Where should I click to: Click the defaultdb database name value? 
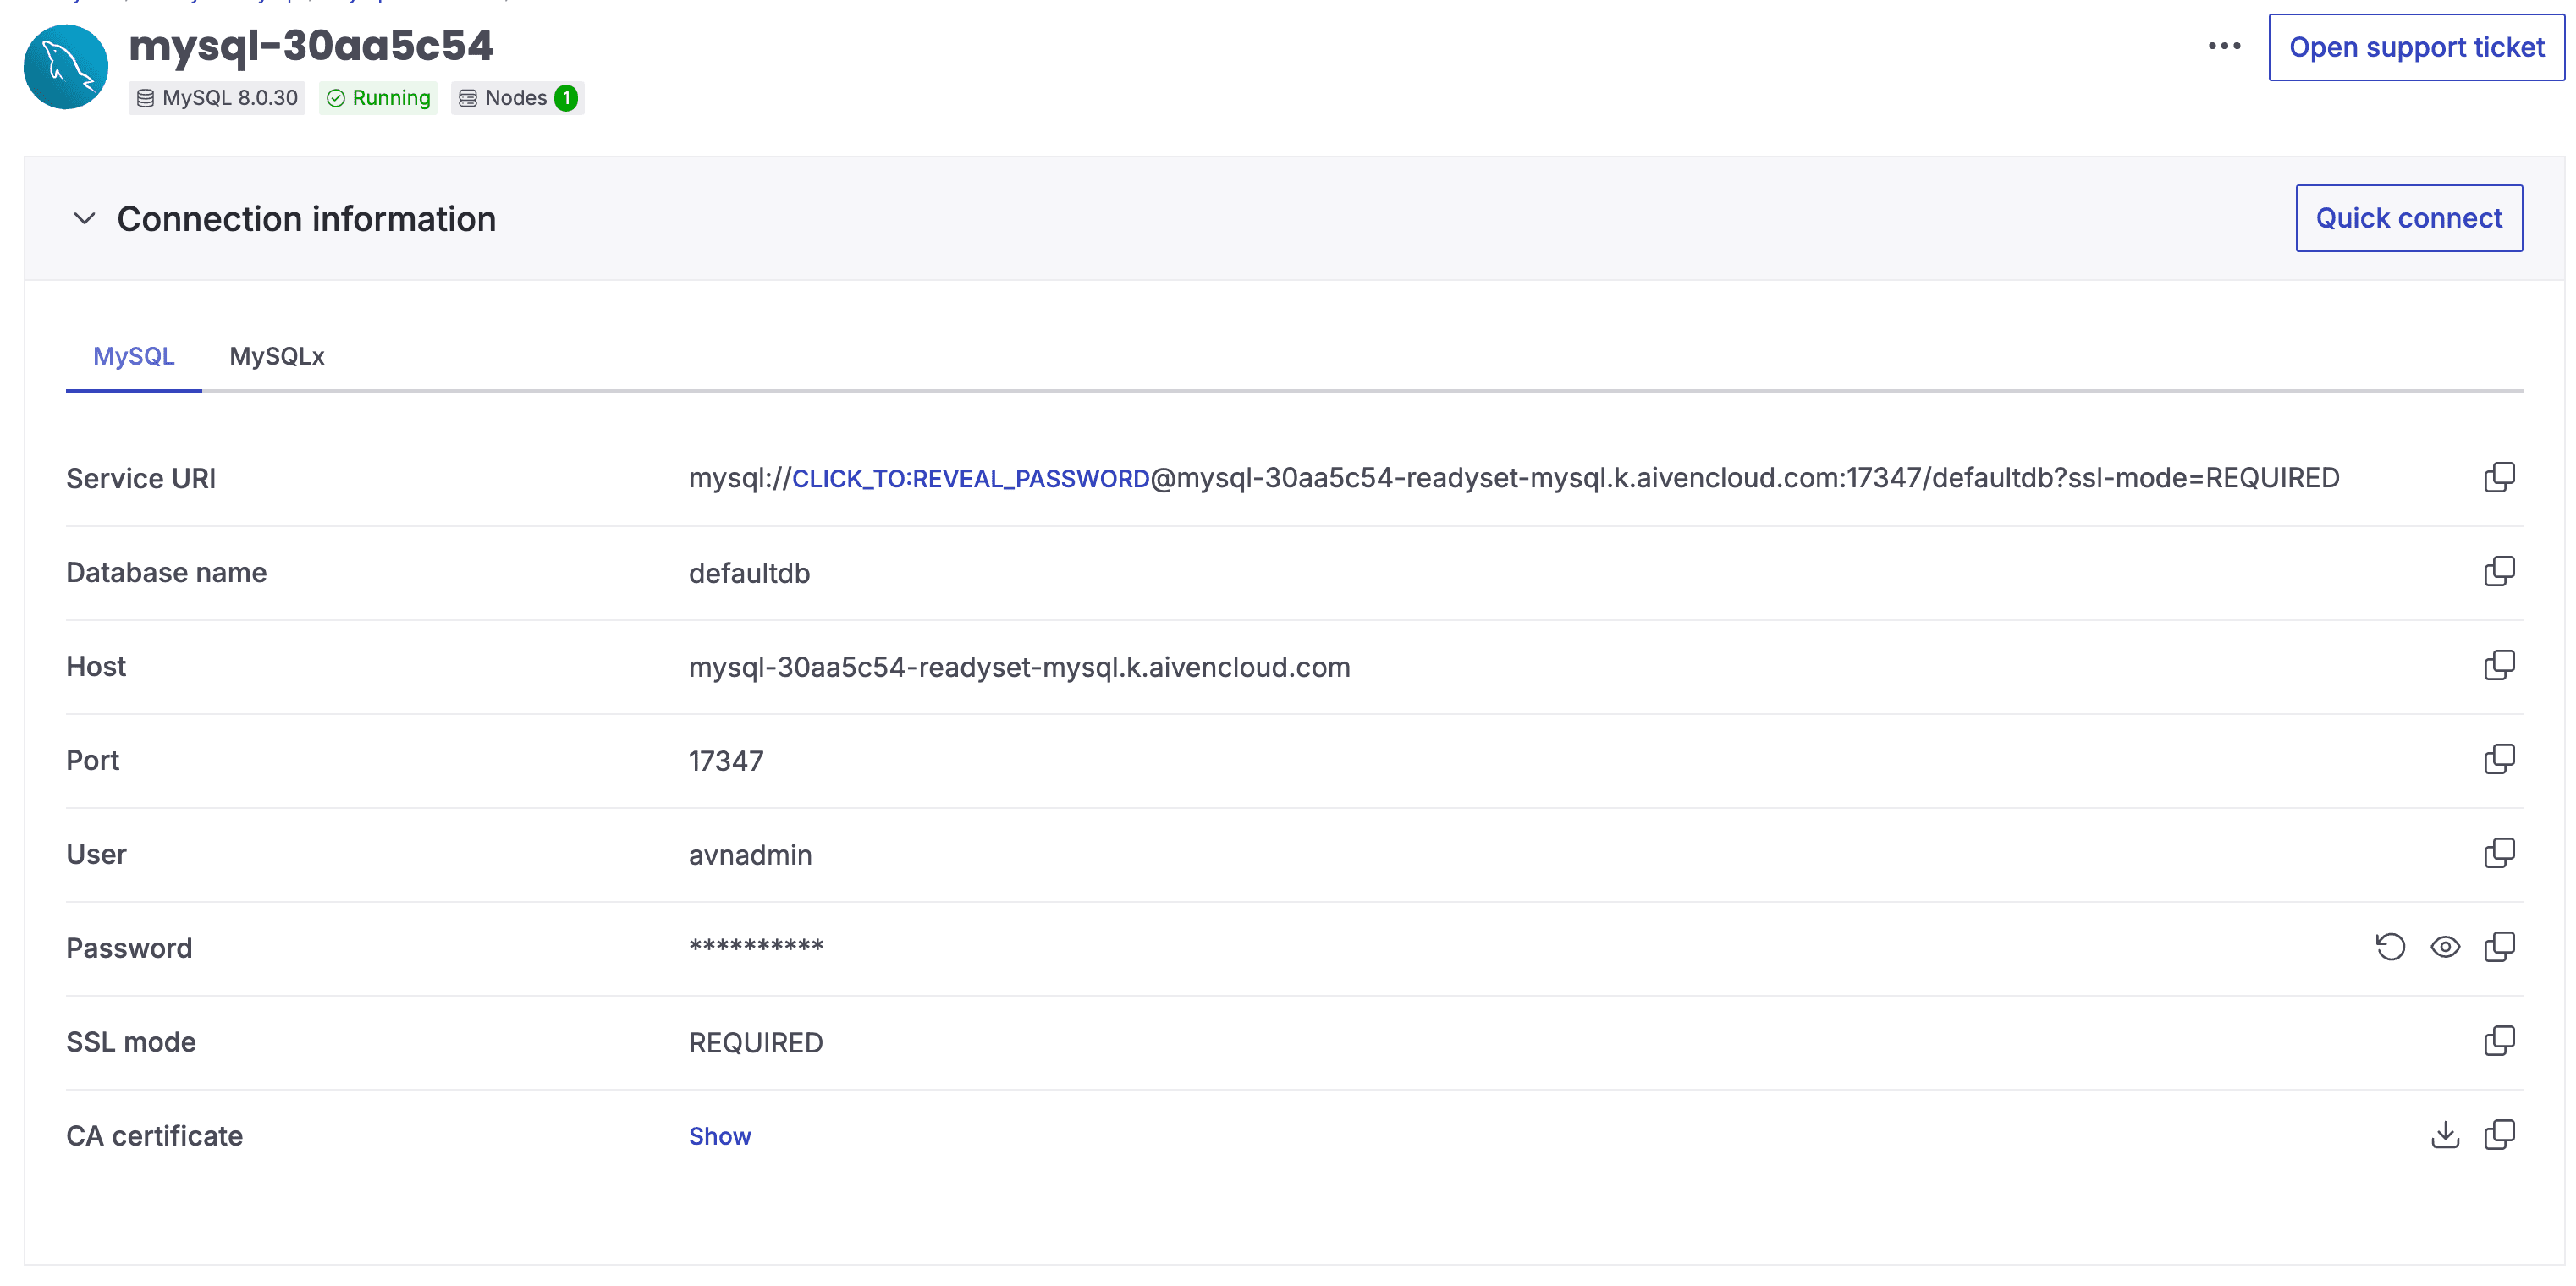click(749, 573)
